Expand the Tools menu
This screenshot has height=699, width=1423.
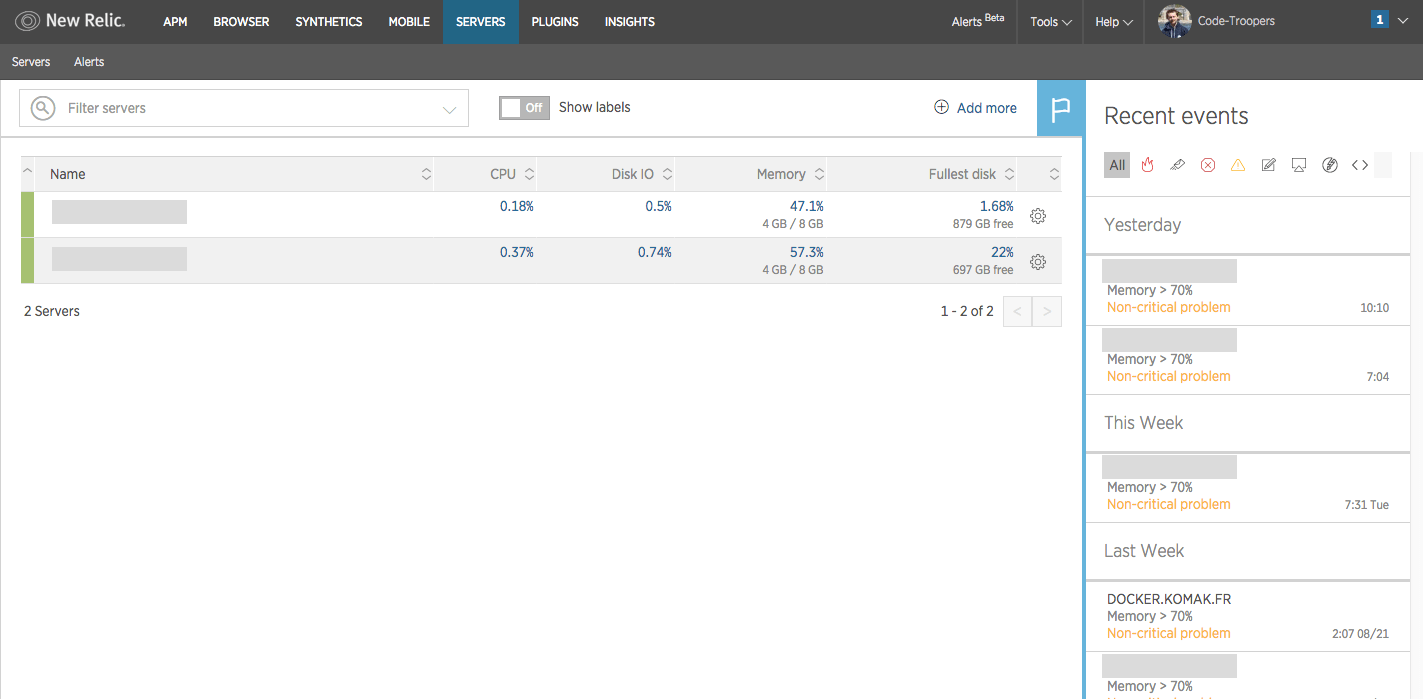pos(1050,22)
